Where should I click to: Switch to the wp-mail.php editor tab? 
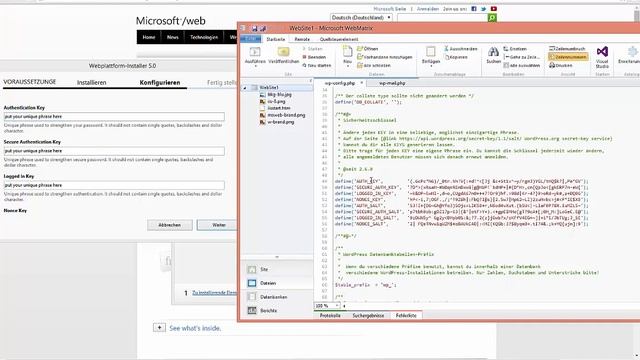click(x=392, y=83)
